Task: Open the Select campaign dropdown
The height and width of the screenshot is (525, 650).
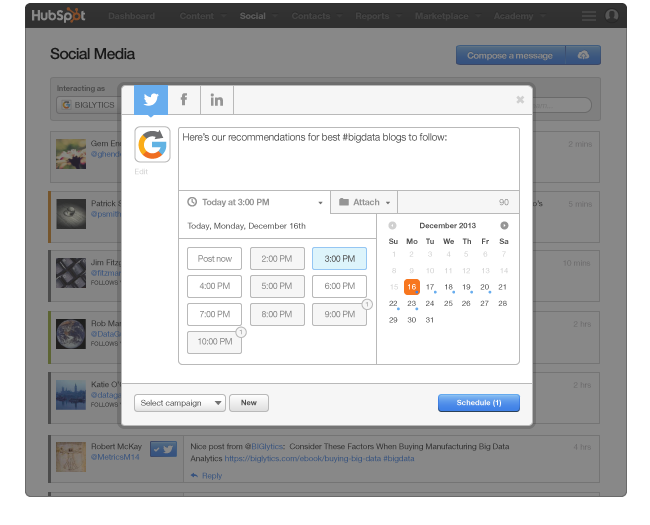Action: tap(180, 403)
